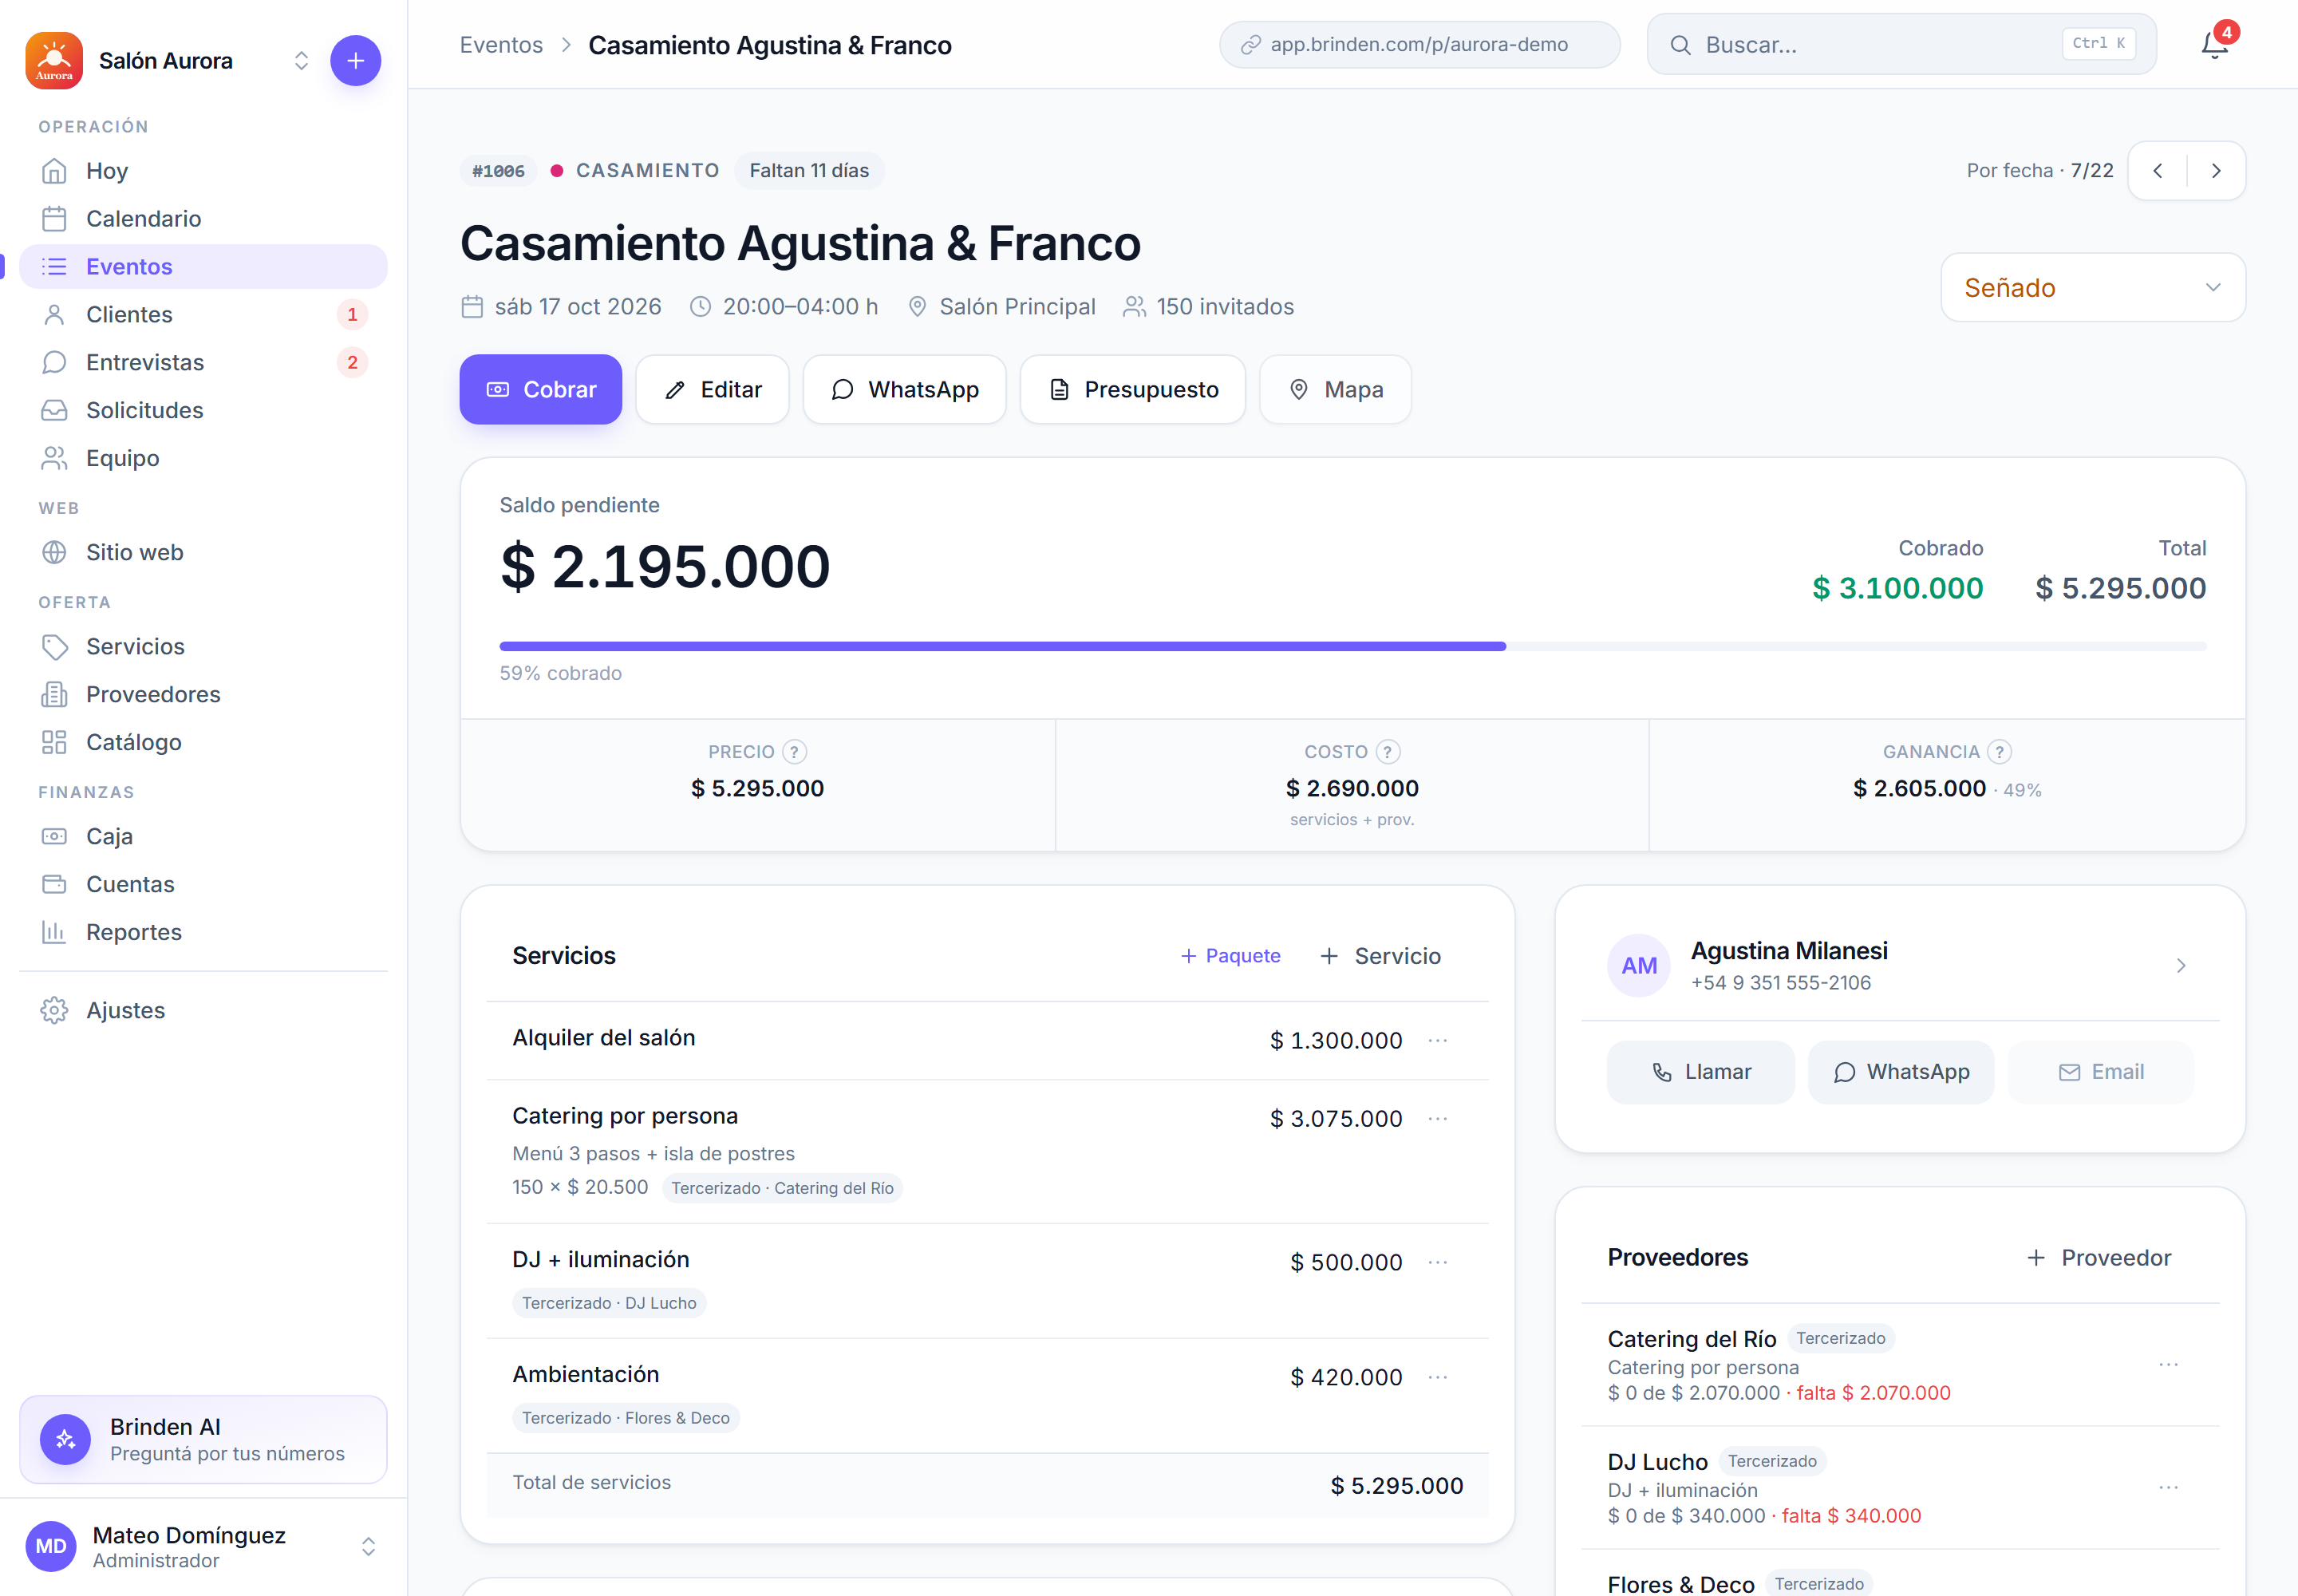Open Agustina Milanesi client details chevron
The width and height of the screenshot is (2298, 1596).
[x=2181, y=966]
